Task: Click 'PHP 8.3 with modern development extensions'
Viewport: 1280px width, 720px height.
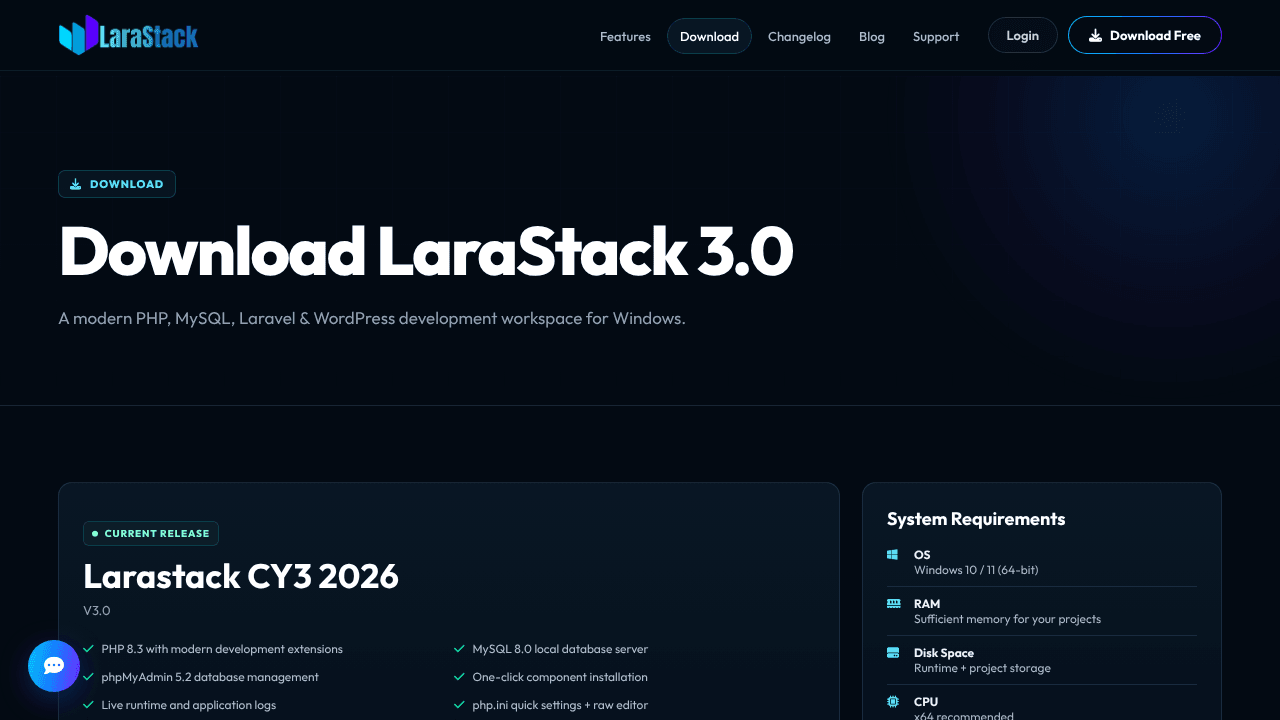Action: pos(222,649)
